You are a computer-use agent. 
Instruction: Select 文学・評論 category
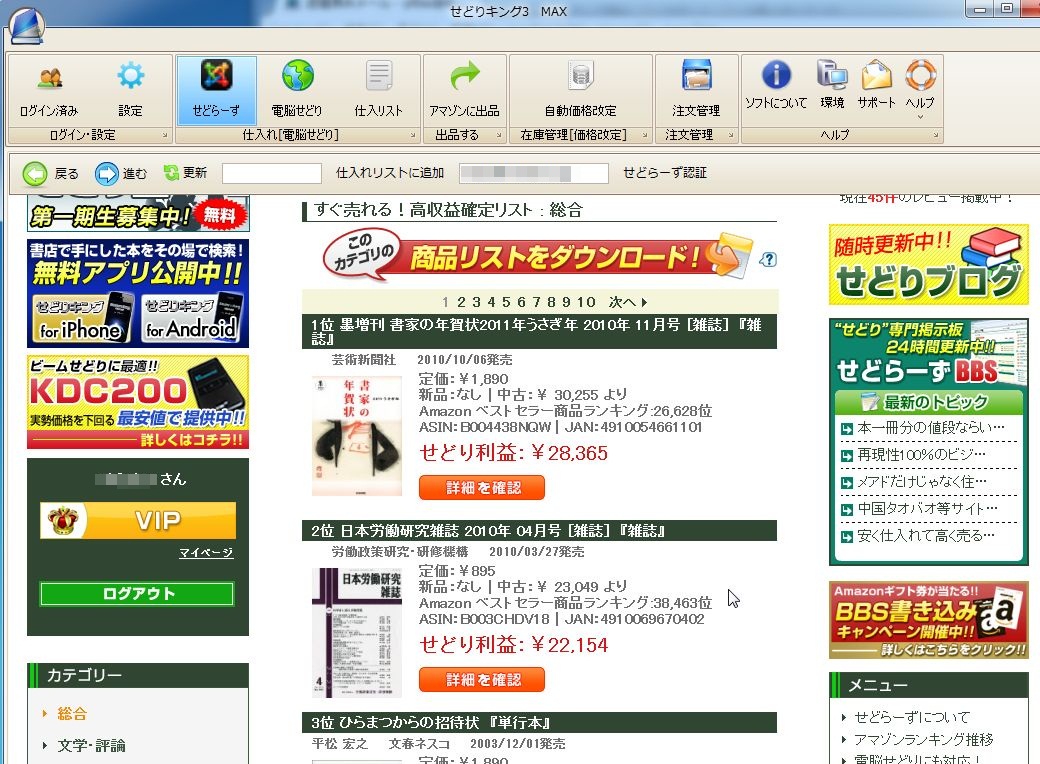[91, 745]
